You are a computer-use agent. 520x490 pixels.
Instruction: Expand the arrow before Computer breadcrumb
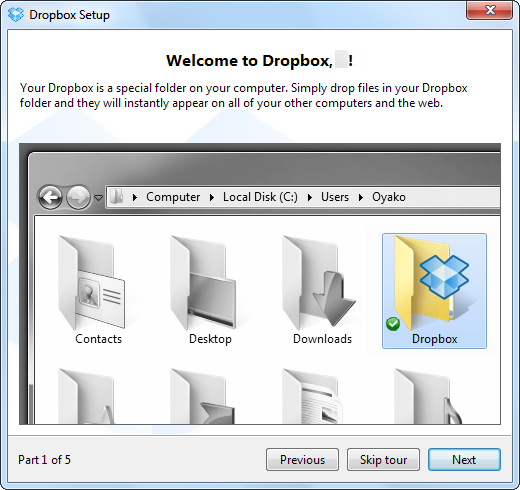pyautogui.click(x=135, y=197)
